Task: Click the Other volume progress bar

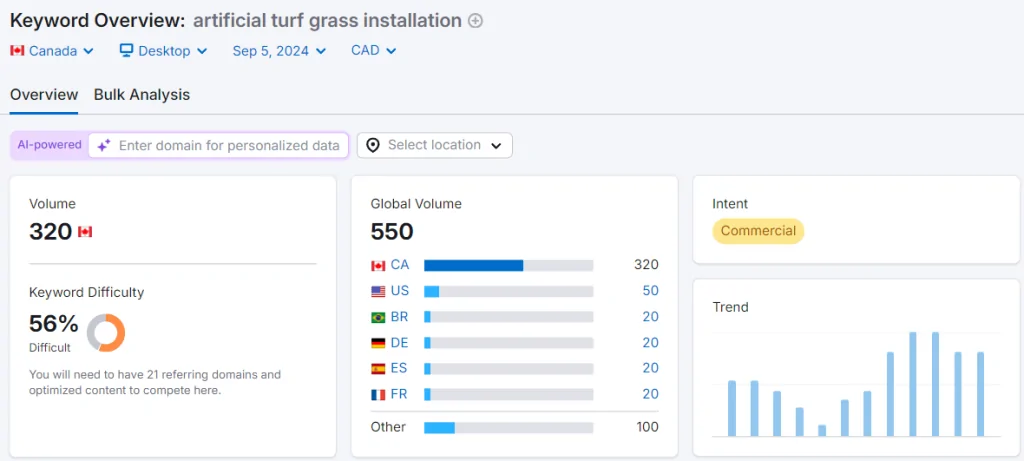Action: point(509,428)
